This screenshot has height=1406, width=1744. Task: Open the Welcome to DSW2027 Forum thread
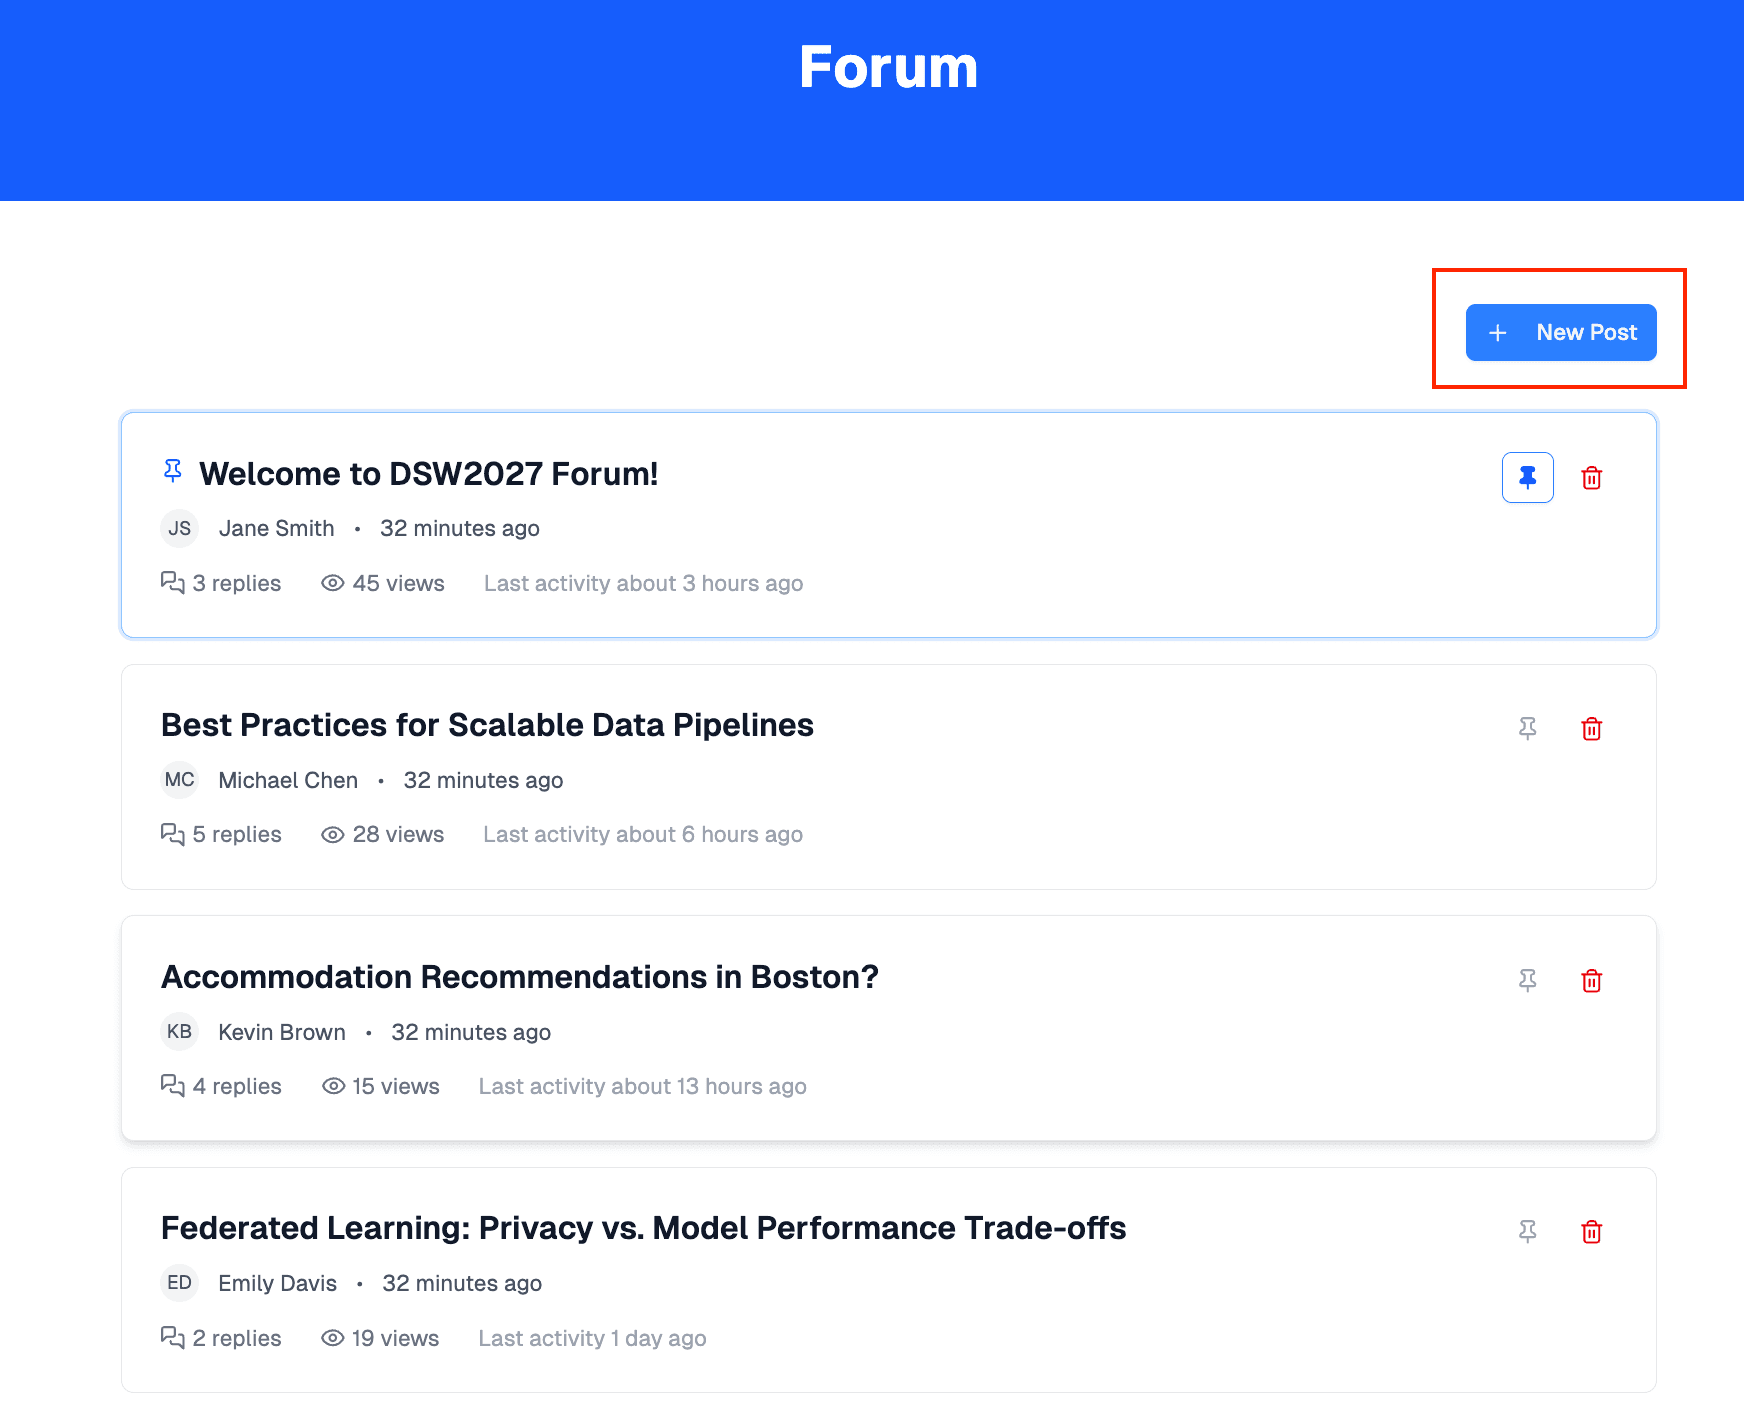(430, 474)
